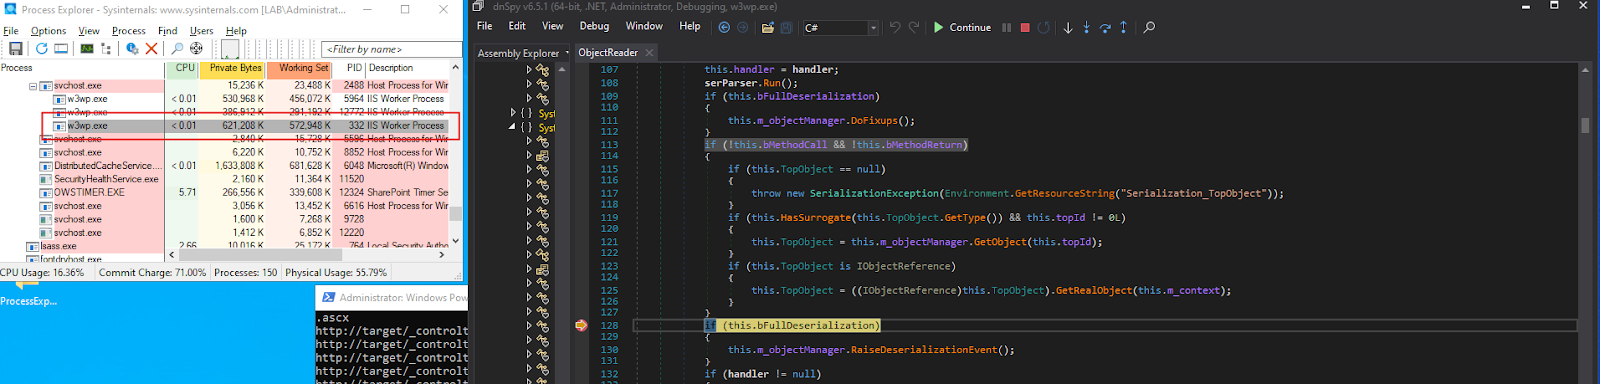Click Navigate Forward arrow in dnSpy
This screenshot has width=1600, height=384.
[x=742, y=27]
